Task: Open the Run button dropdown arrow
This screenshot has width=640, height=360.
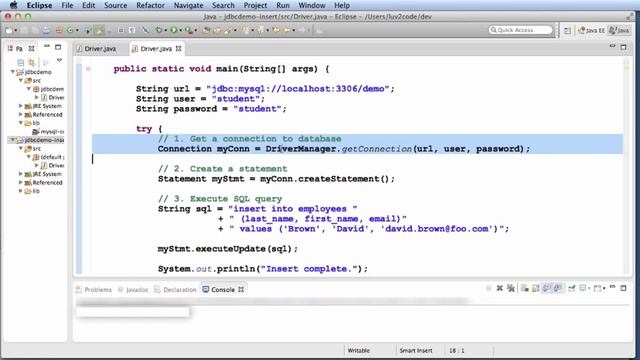Action: tap(180, 31)
